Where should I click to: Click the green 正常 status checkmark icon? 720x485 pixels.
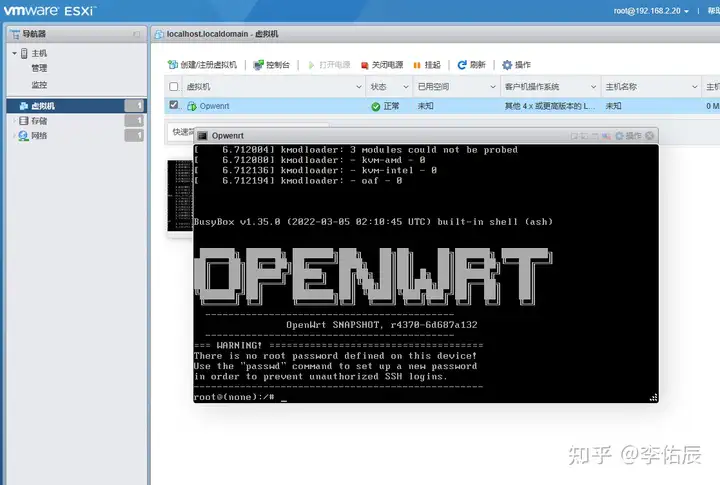coord(376,107)
